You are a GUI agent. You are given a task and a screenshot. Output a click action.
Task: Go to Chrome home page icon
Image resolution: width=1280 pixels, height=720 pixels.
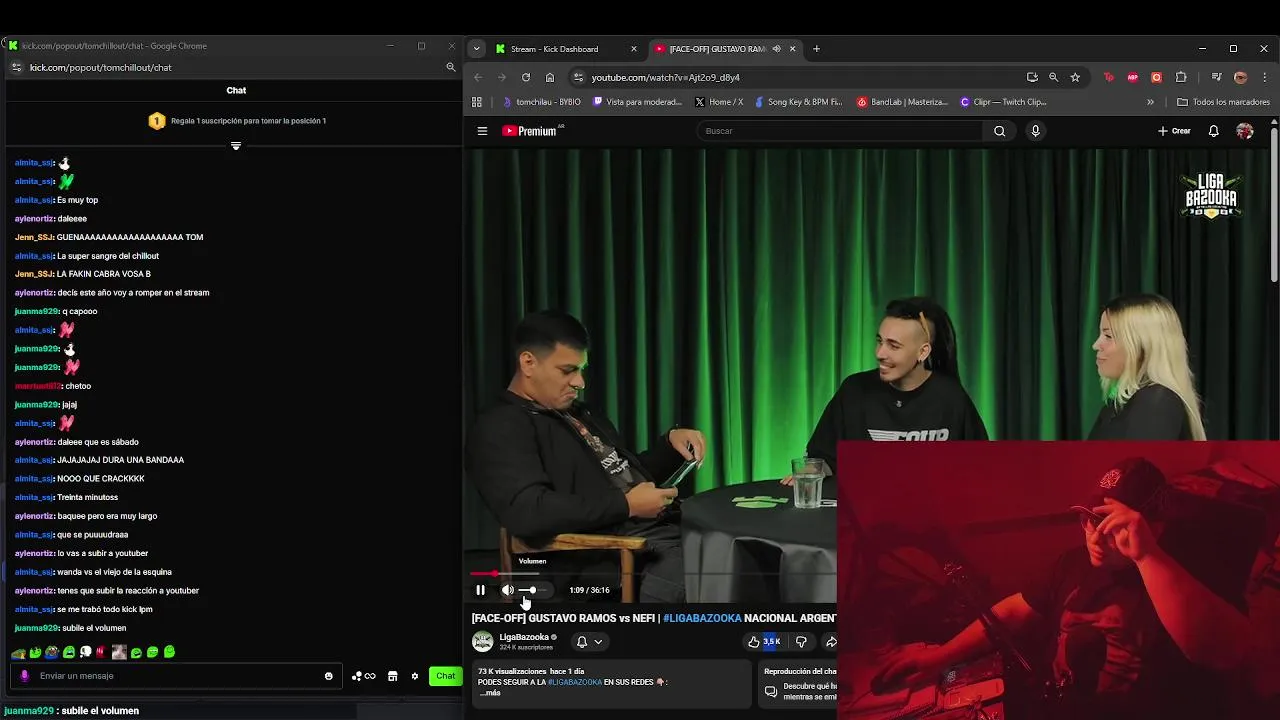click(550, 77)
